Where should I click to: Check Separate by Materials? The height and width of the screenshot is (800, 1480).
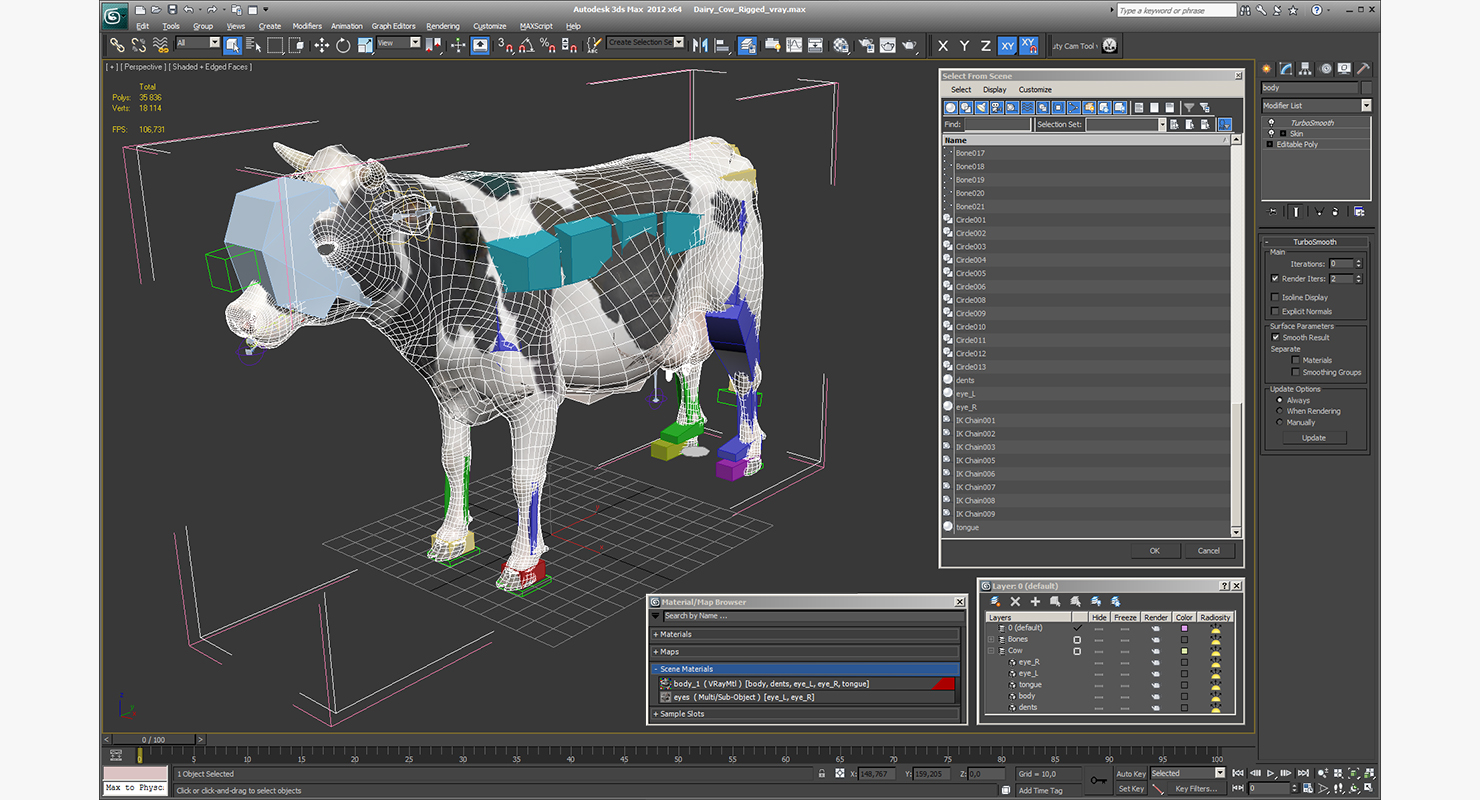(1296, 360)
